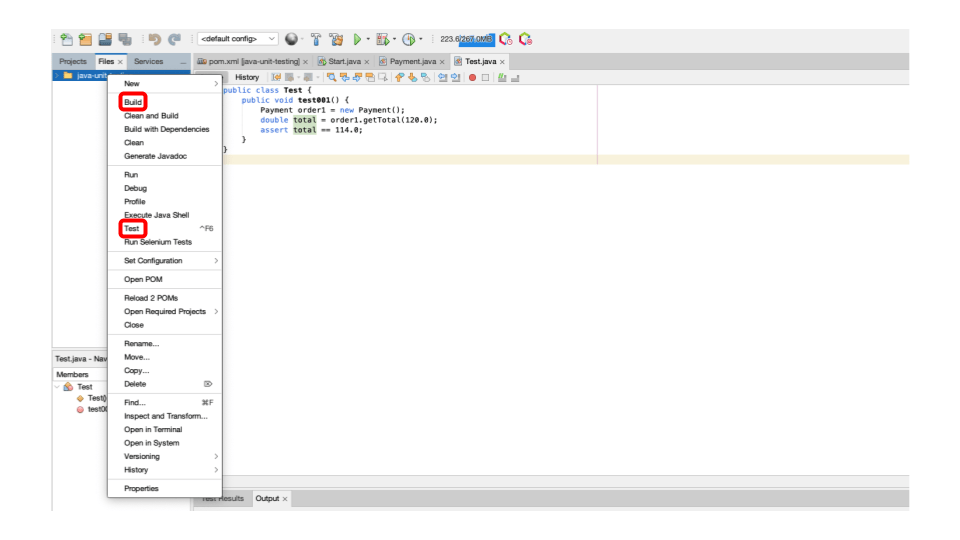Select Test in the context menu

[132, 229]
